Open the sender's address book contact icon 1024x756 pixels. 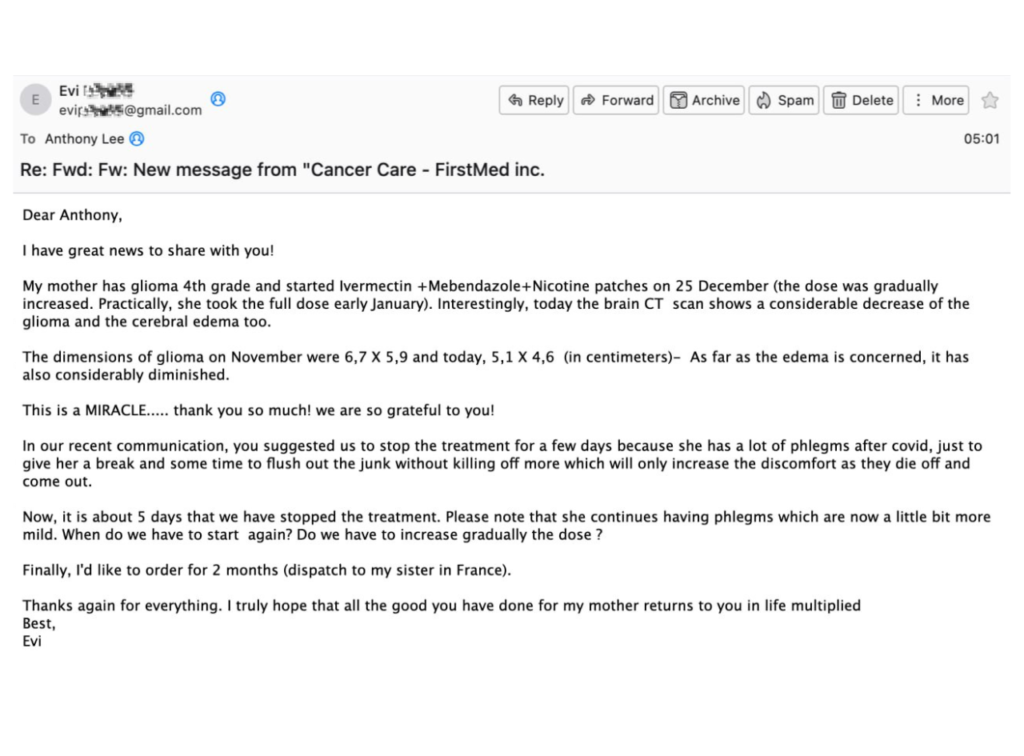(218, 99)
